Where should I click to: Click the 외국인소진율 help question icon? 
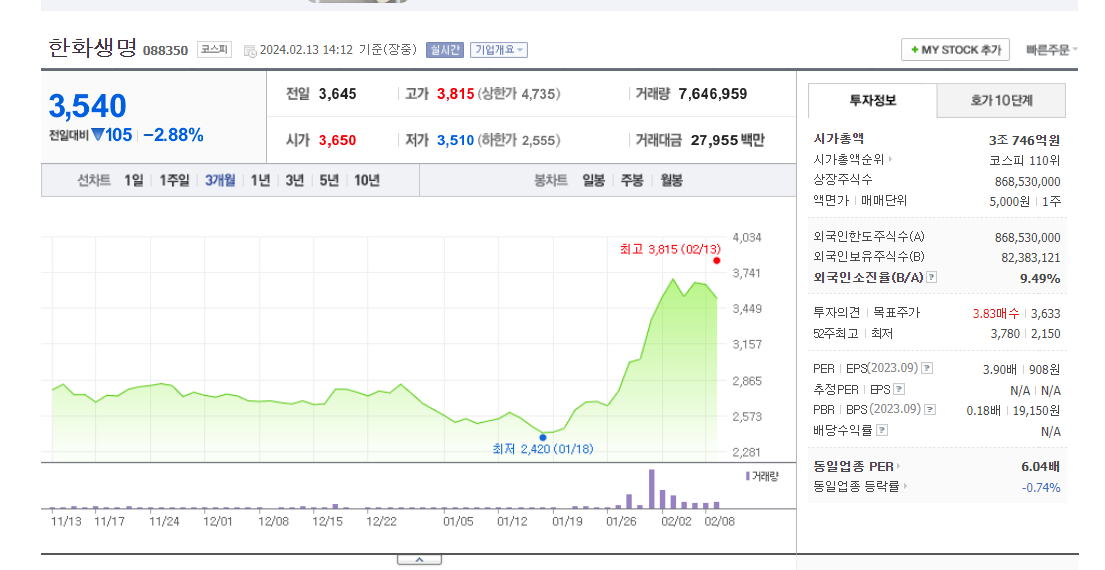pos(932,278)
